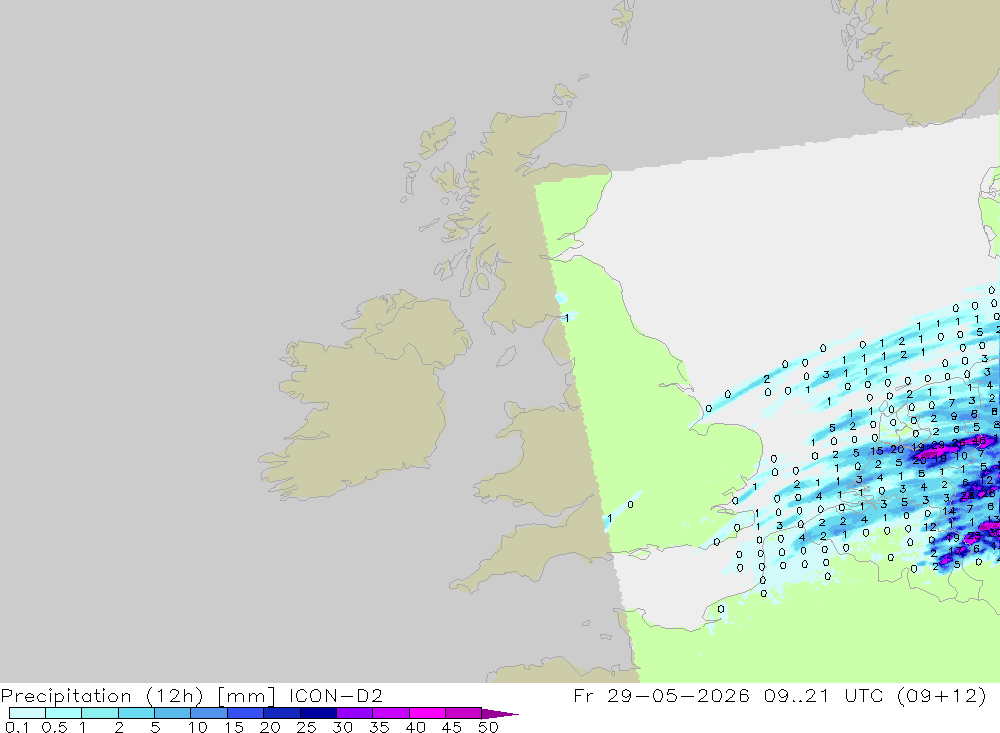The height and width of the screenshot is (733, 1000).
Task: Click the "35" legend label
Action: pos(379,727)
